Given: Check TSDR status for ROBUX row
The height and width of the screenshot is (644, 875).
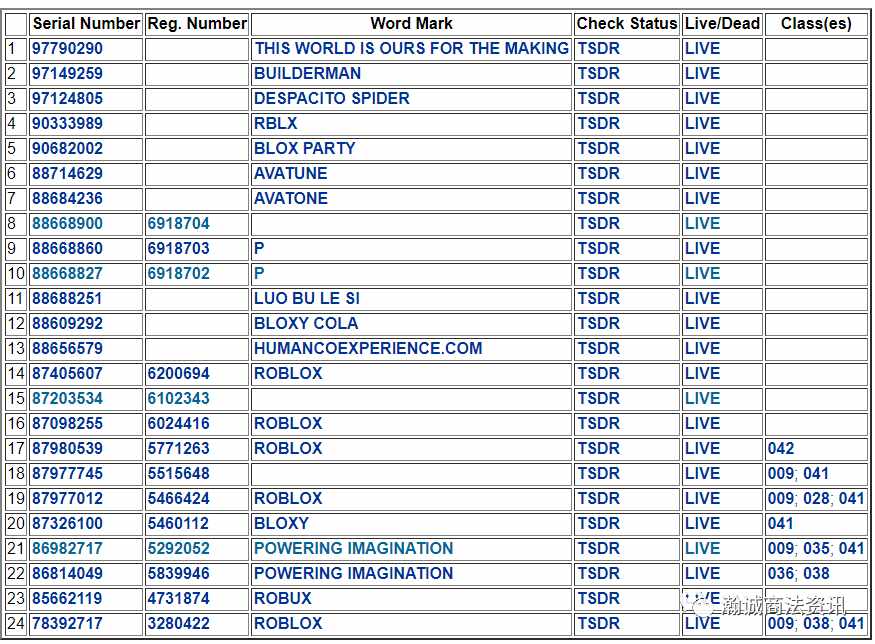Looking at the screenshot, I should 598,598.
